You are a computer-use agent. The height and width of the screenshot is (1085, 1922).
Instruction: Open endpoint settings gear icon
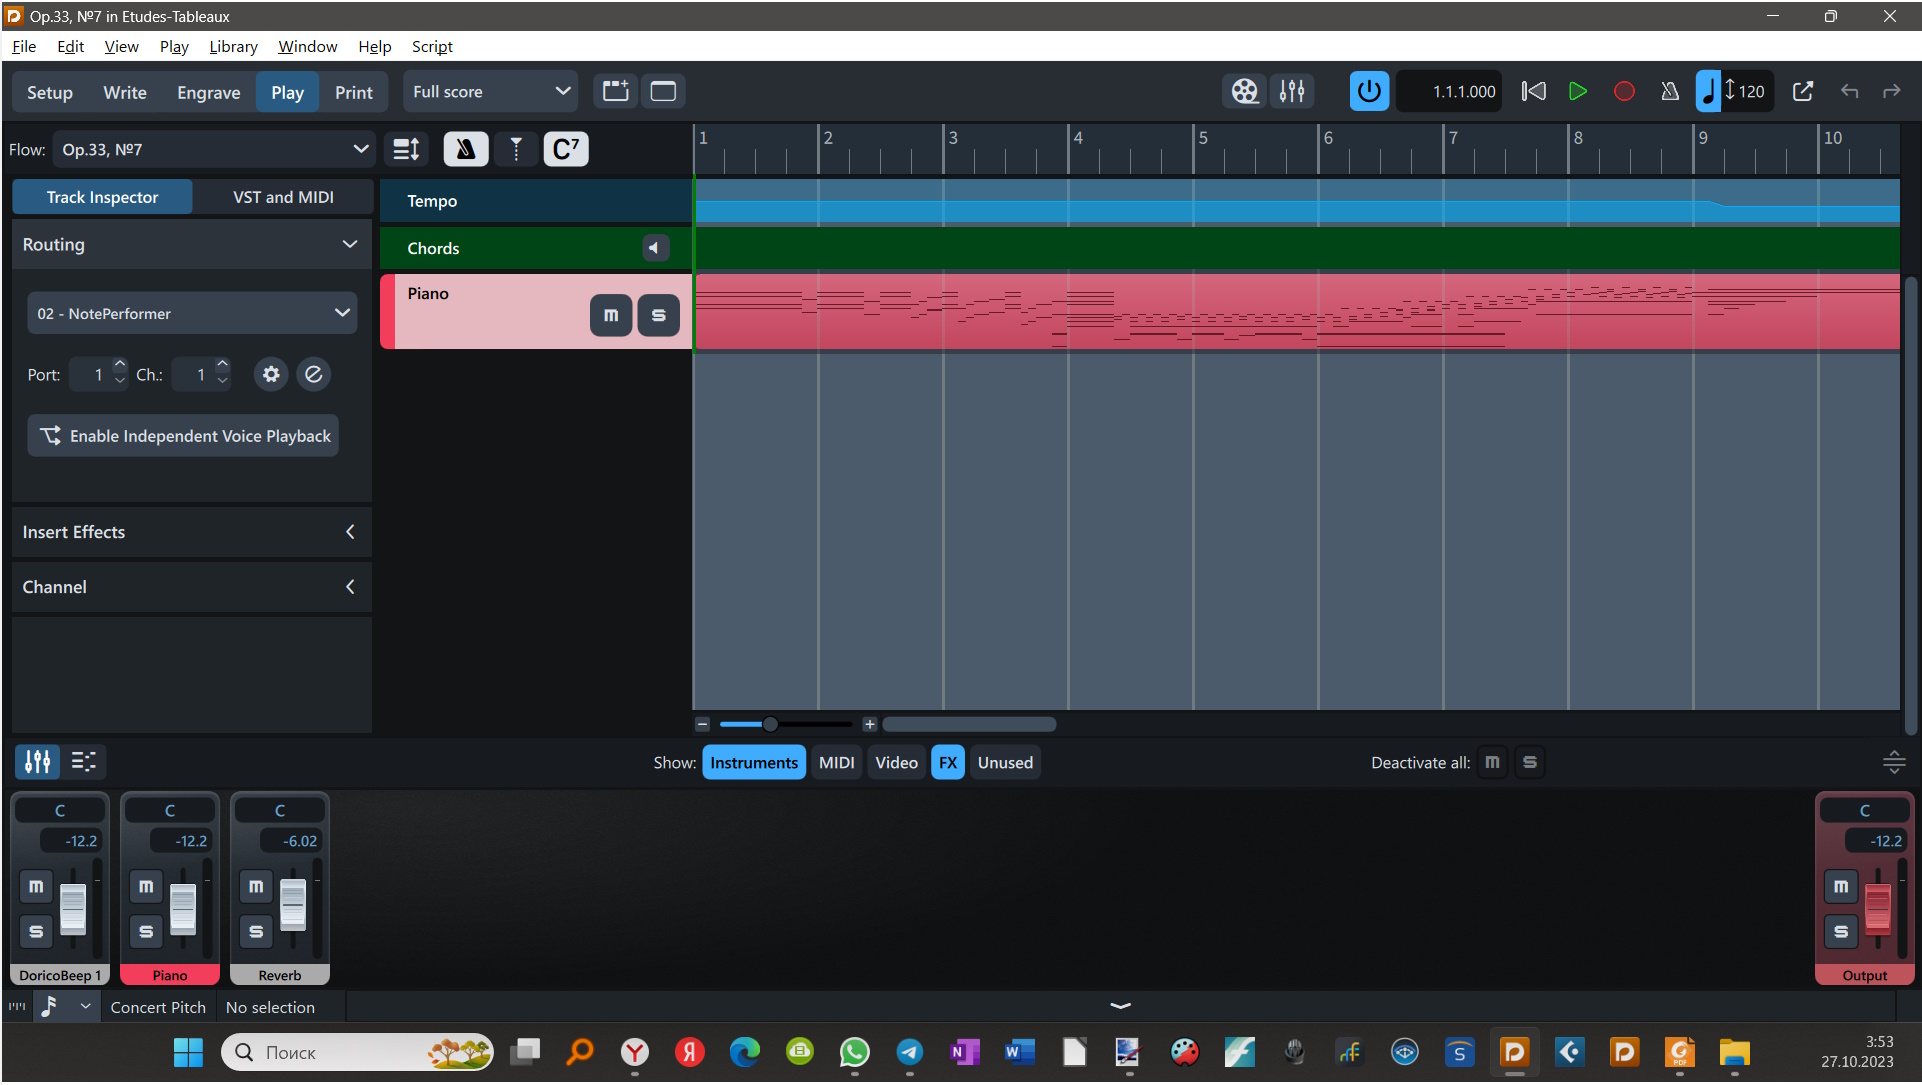(x=271, y=375)
